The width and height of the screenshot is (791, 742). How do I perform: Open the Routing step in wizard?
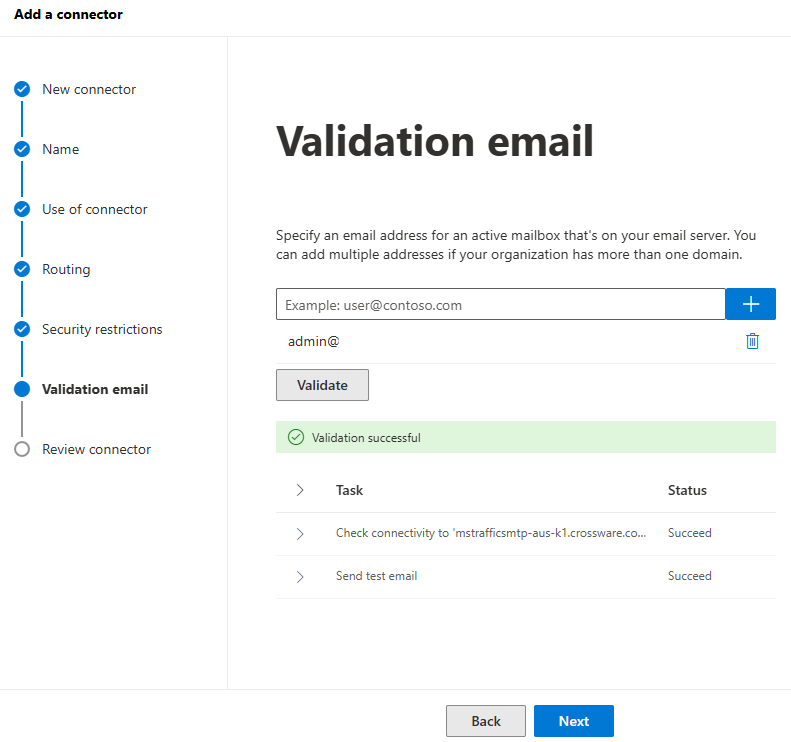point(66,269)
